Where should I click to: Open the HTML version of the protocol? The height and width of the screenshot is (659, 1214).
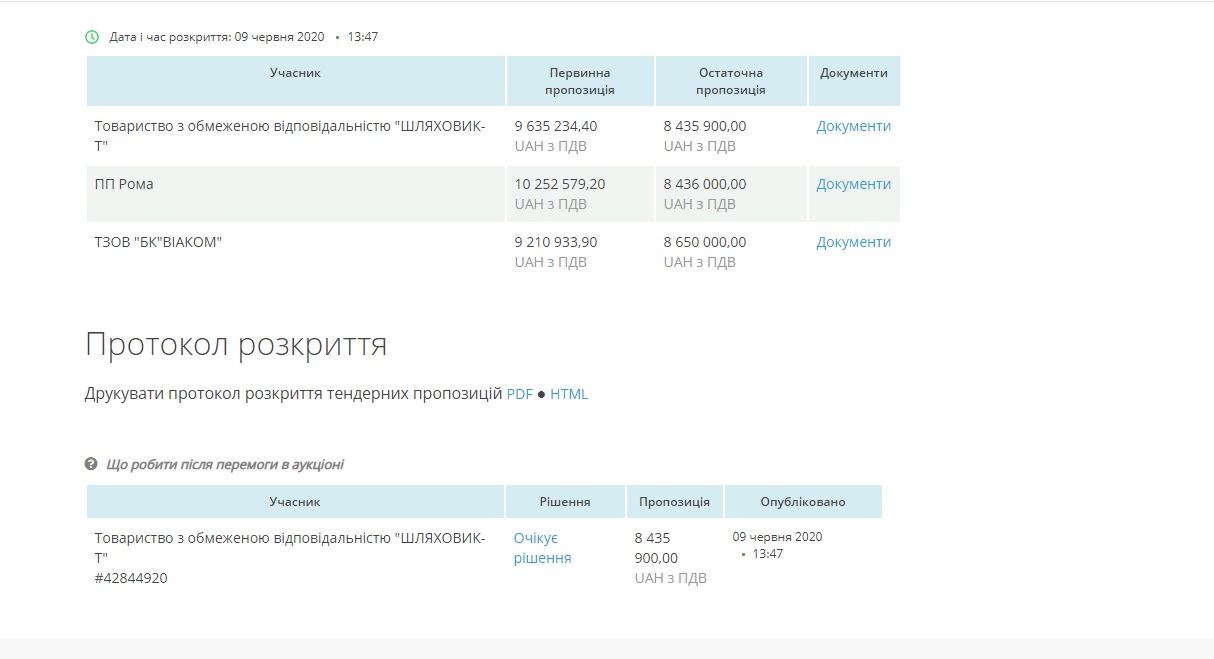[569, 394]
